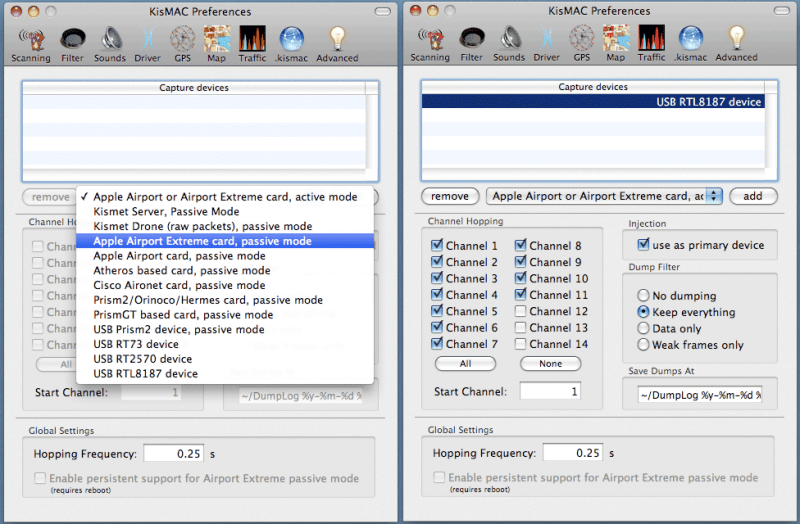
Task: Open capture device type dropdown in right window
Action: [x=604, y=196]
